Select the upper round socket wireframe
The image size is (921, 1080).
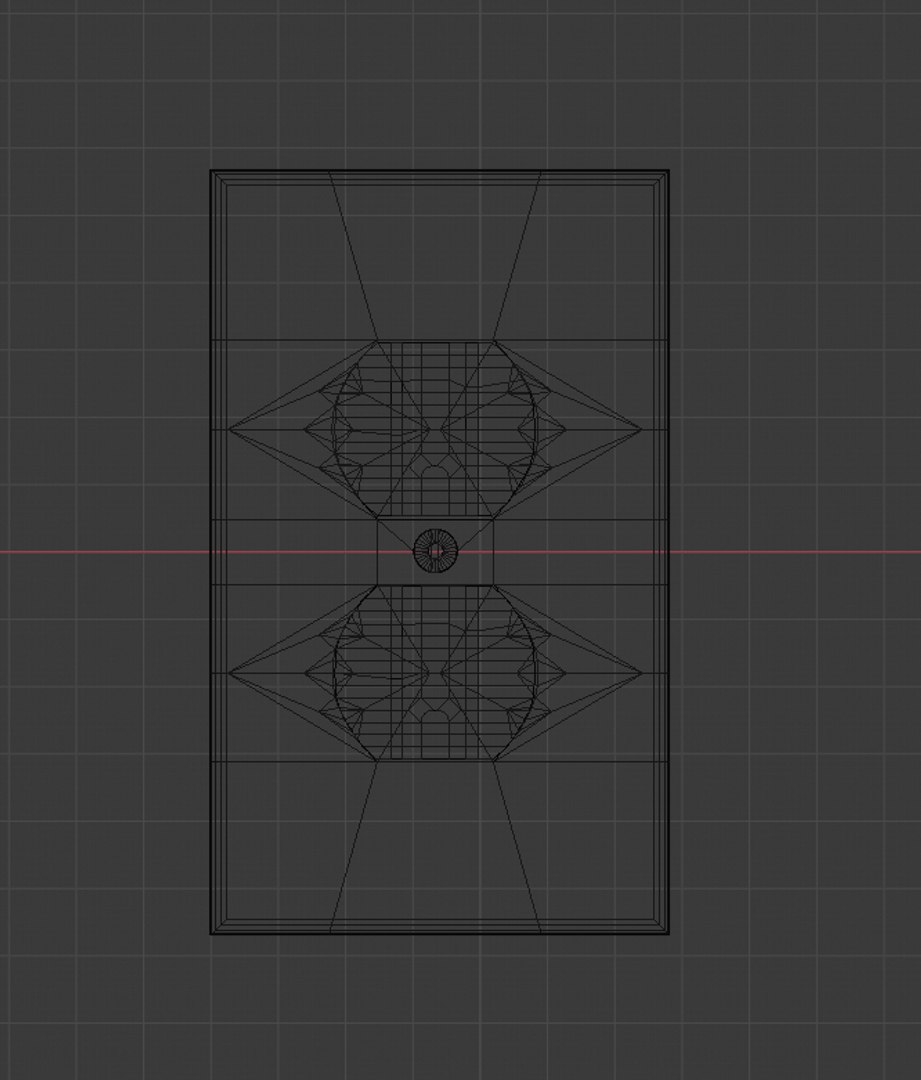[435, 429]
